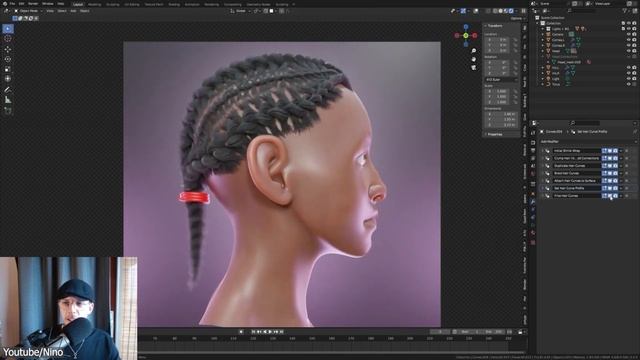Open the Braid Hair Curves modifier options arrow
Image resolution: width=640 pixels, height=360 pixels.
point(621,173)
